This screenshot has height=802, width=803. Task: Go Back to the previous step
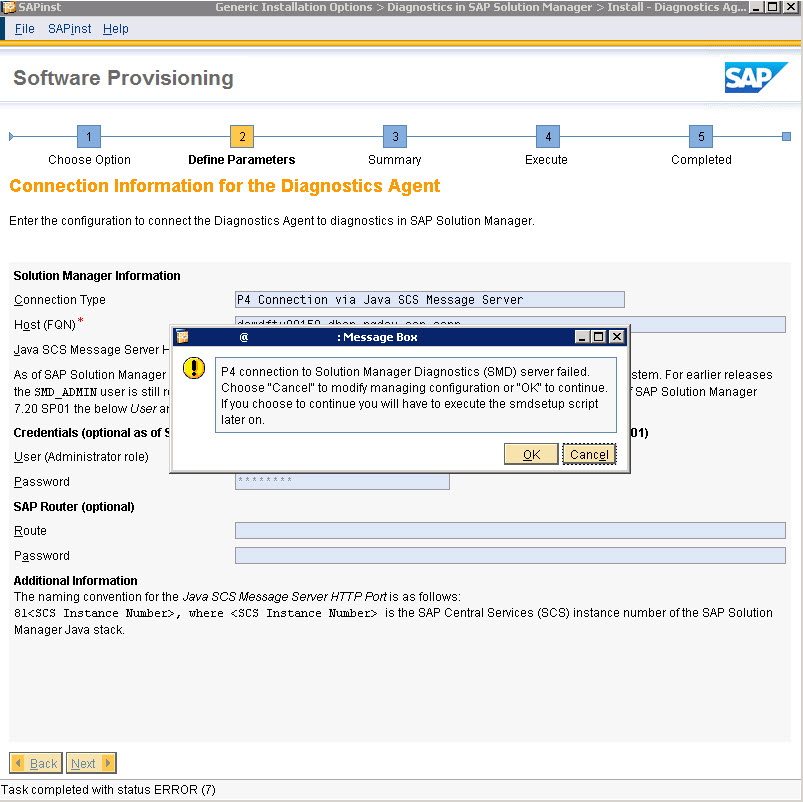click(36, 763)
